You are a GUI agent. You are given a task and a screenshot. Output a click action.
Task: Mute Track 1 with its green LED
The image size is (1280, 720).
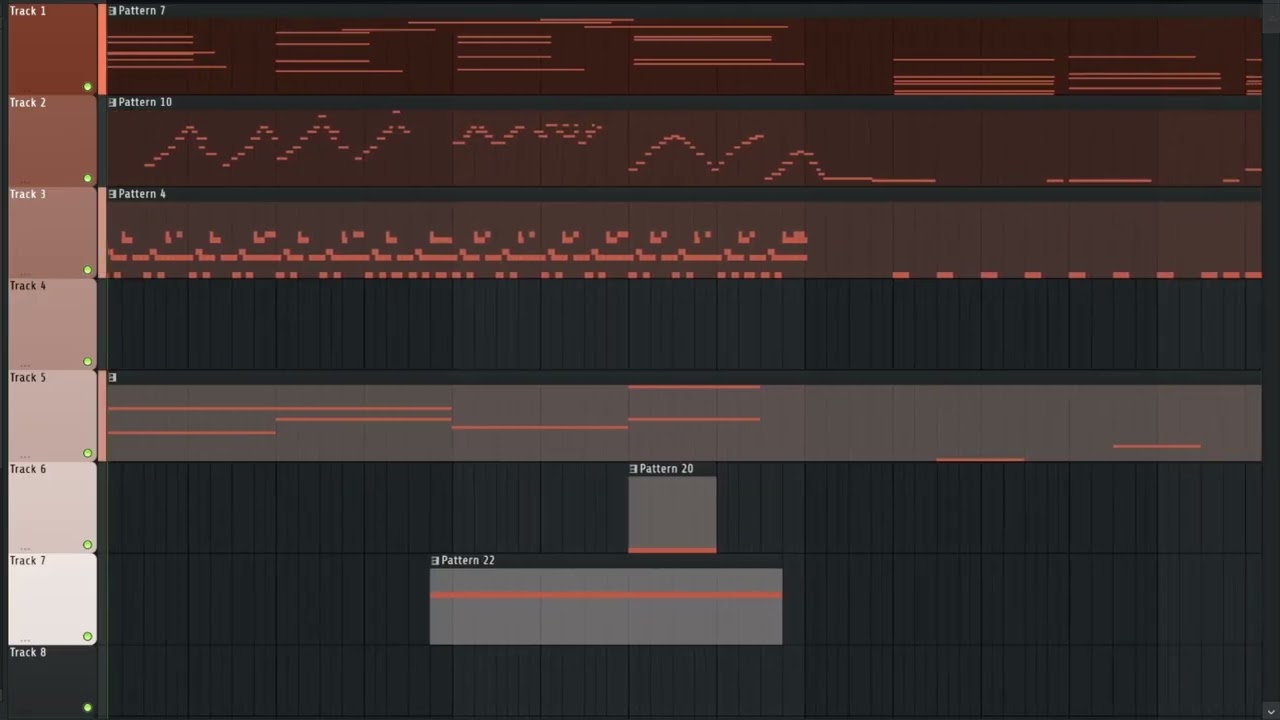pyautogui.click(x=88, y=87)
